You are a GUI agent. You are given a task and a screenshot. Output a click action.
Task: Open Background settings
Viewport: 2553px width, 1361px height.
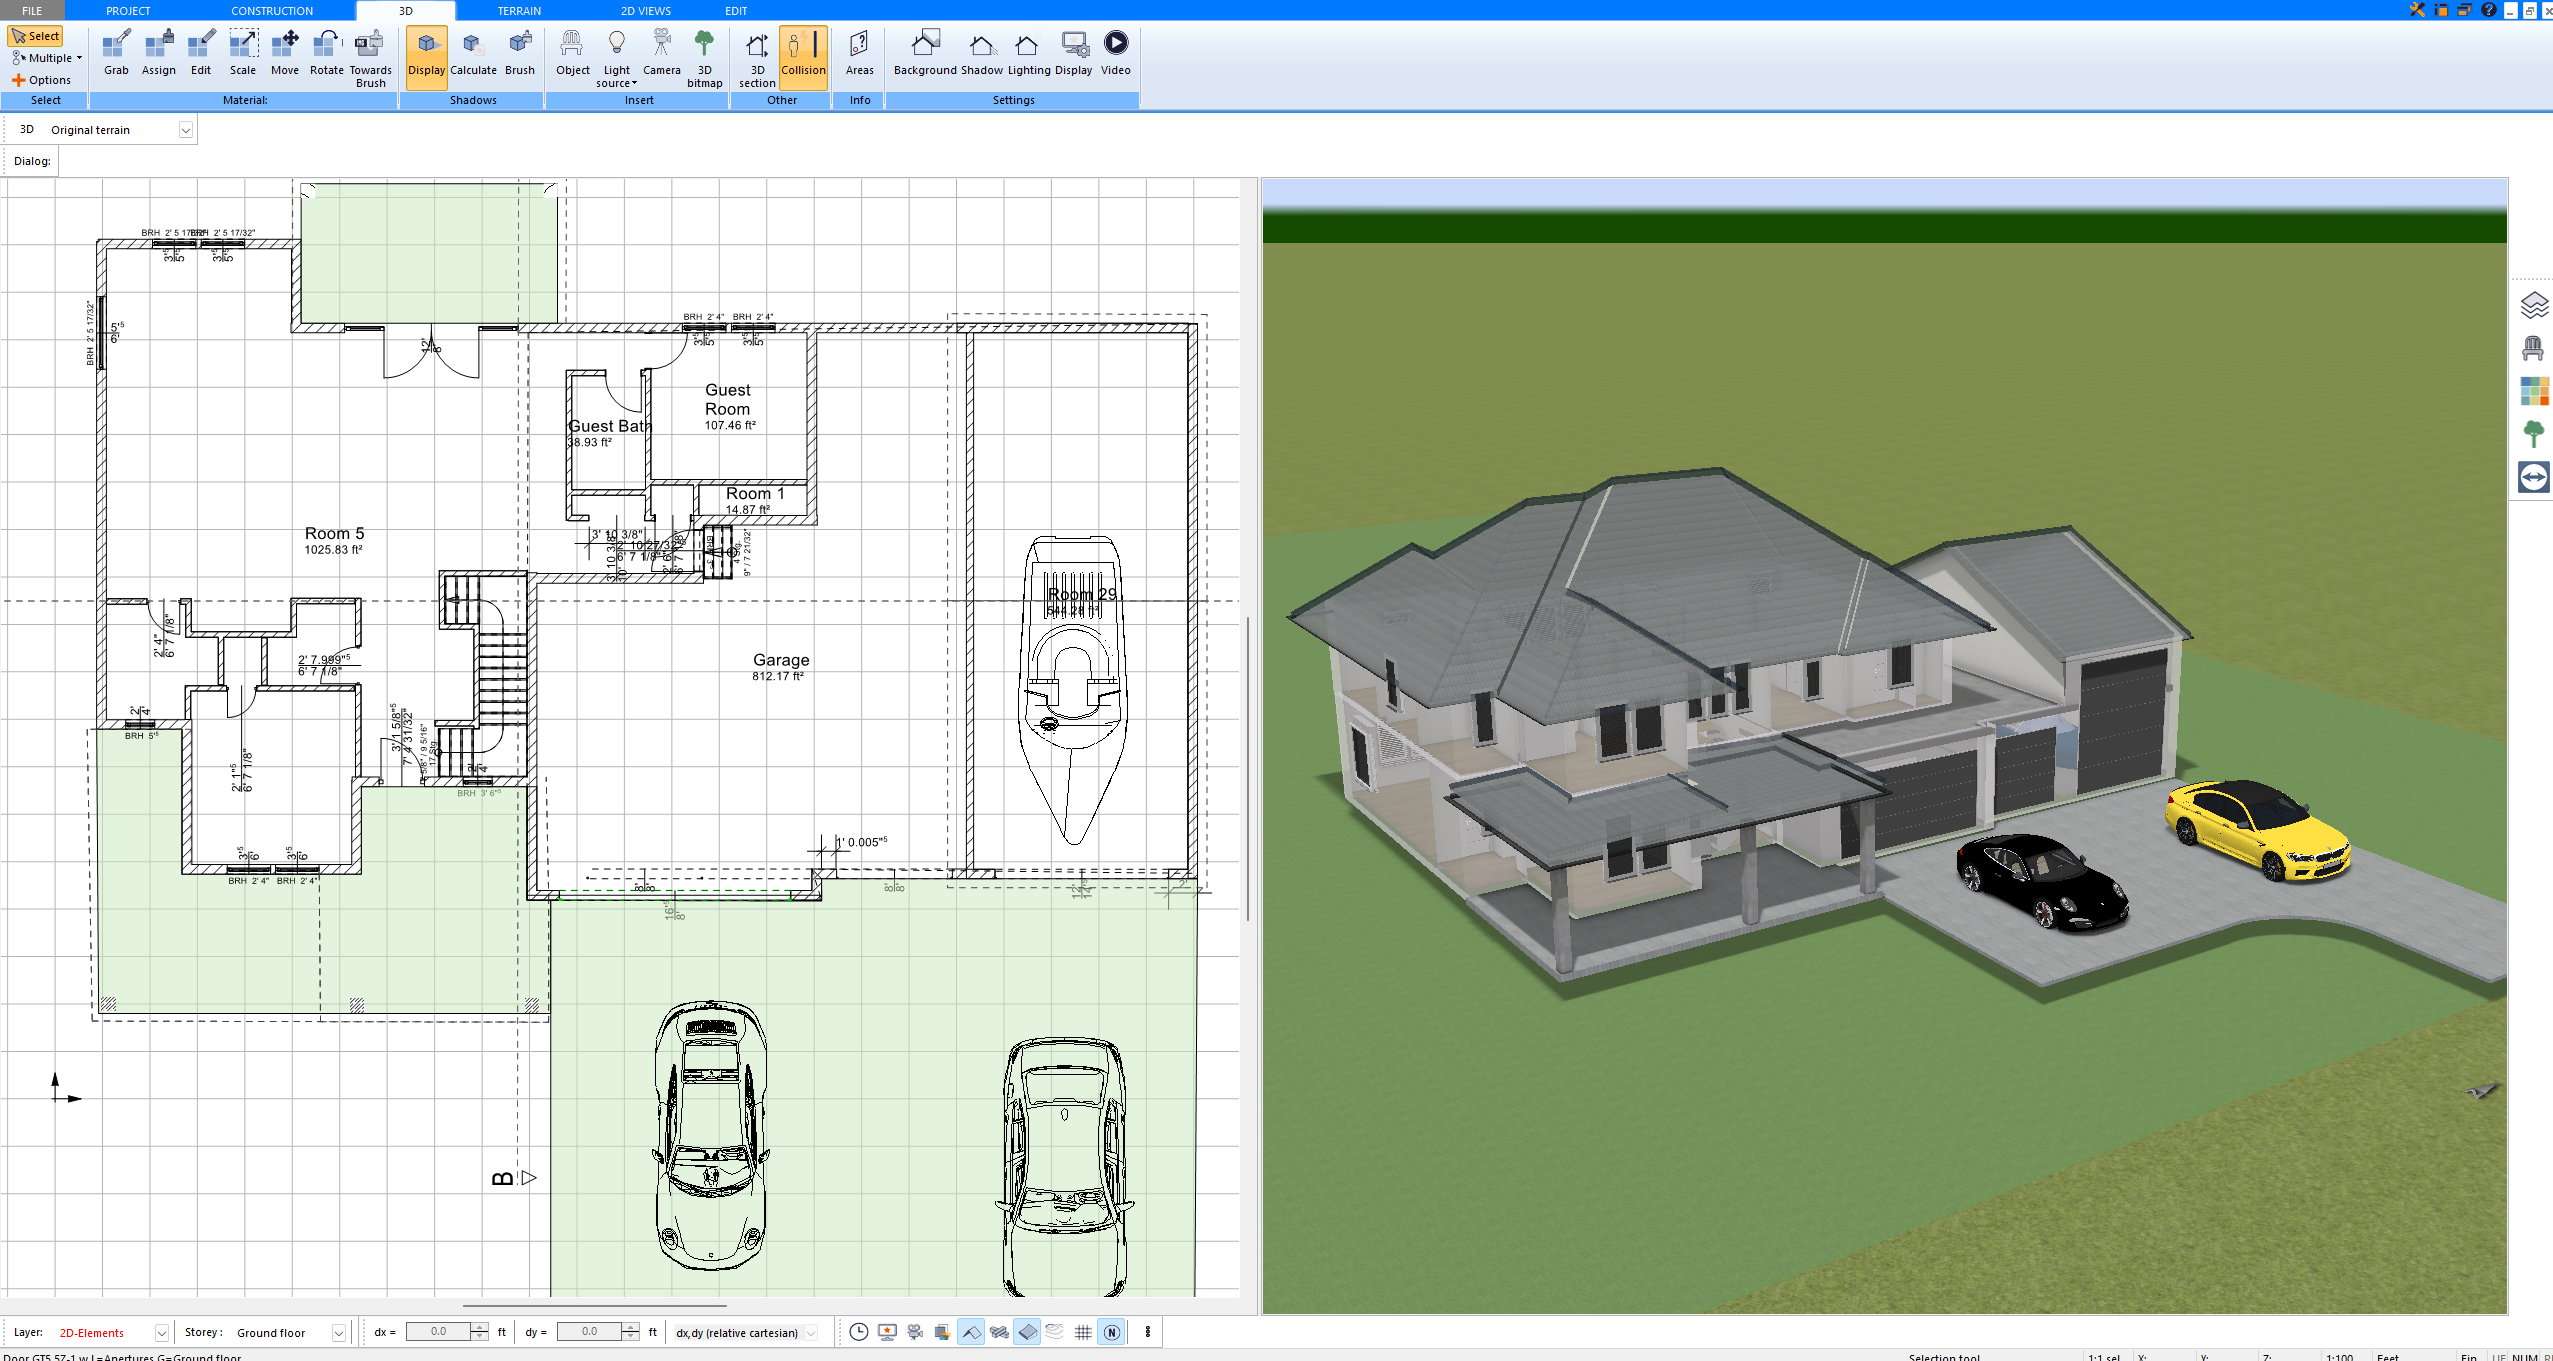[x=925, y=53]
